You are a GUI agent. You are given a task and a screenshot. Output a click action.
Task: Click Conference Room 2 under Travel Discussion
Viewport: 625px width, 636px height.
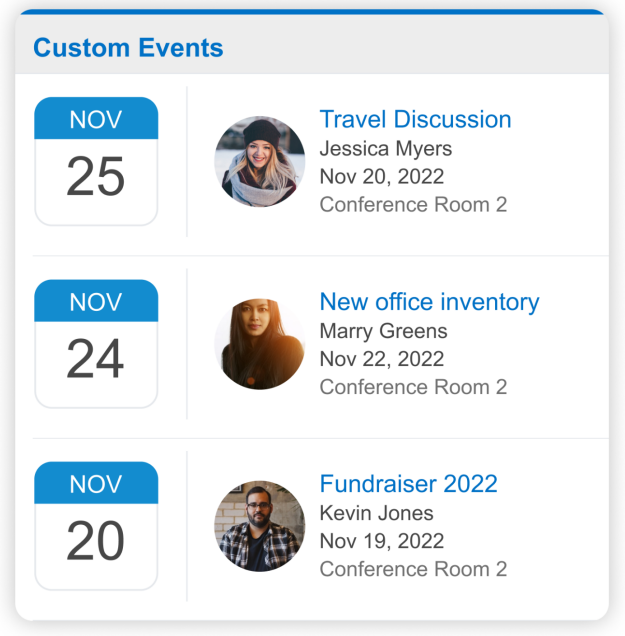click(413, 204)
